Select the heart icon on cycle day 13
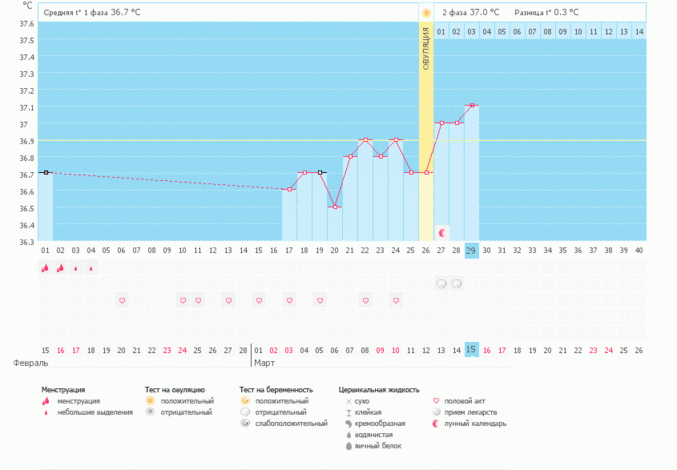Image resolution: width=677 pixels, height=470 pixels. (228, 300)
